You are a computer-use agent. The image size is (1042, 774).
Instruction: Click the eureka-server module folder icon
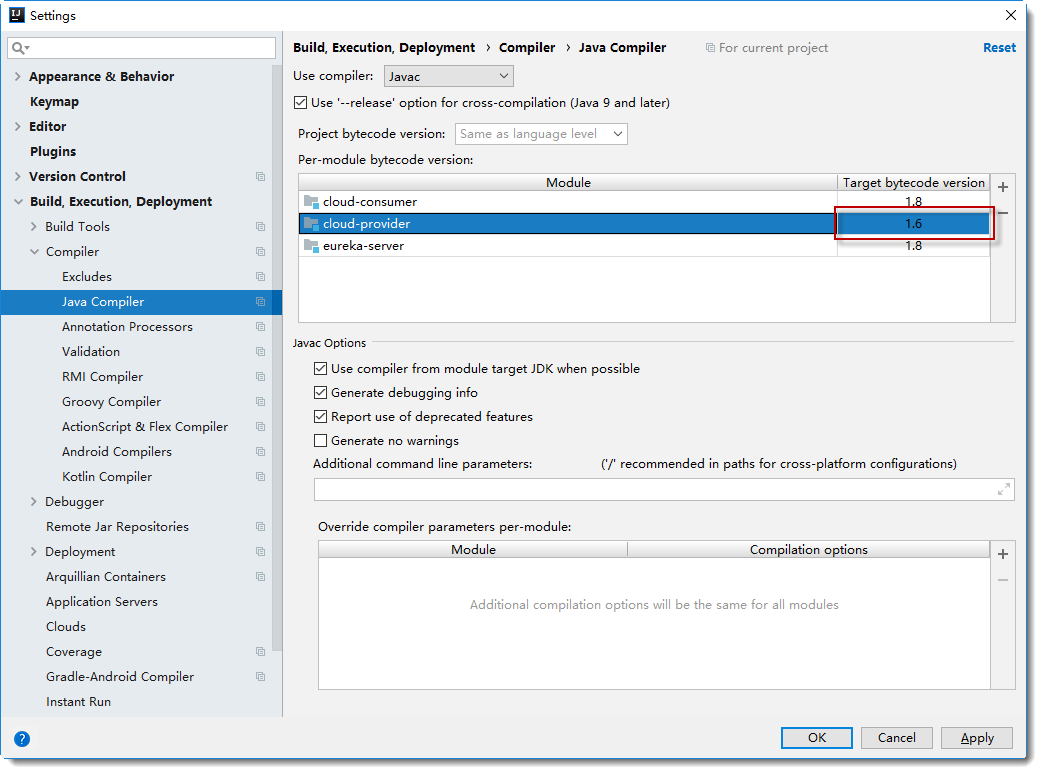311,246
